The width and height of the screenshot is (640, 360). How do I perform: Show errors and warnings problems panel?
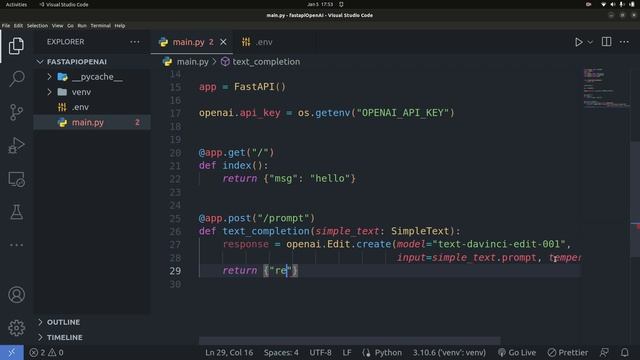point(47,353)
